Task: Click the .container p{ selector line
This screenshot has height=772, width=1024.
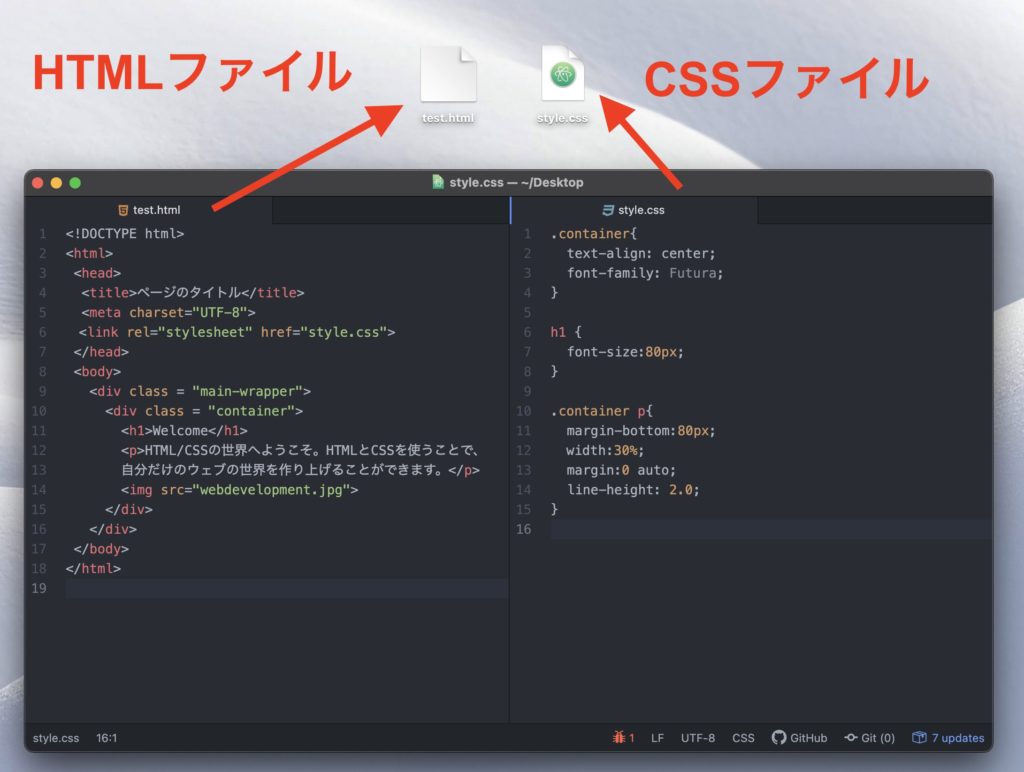Action: click(x=601, y=411)
